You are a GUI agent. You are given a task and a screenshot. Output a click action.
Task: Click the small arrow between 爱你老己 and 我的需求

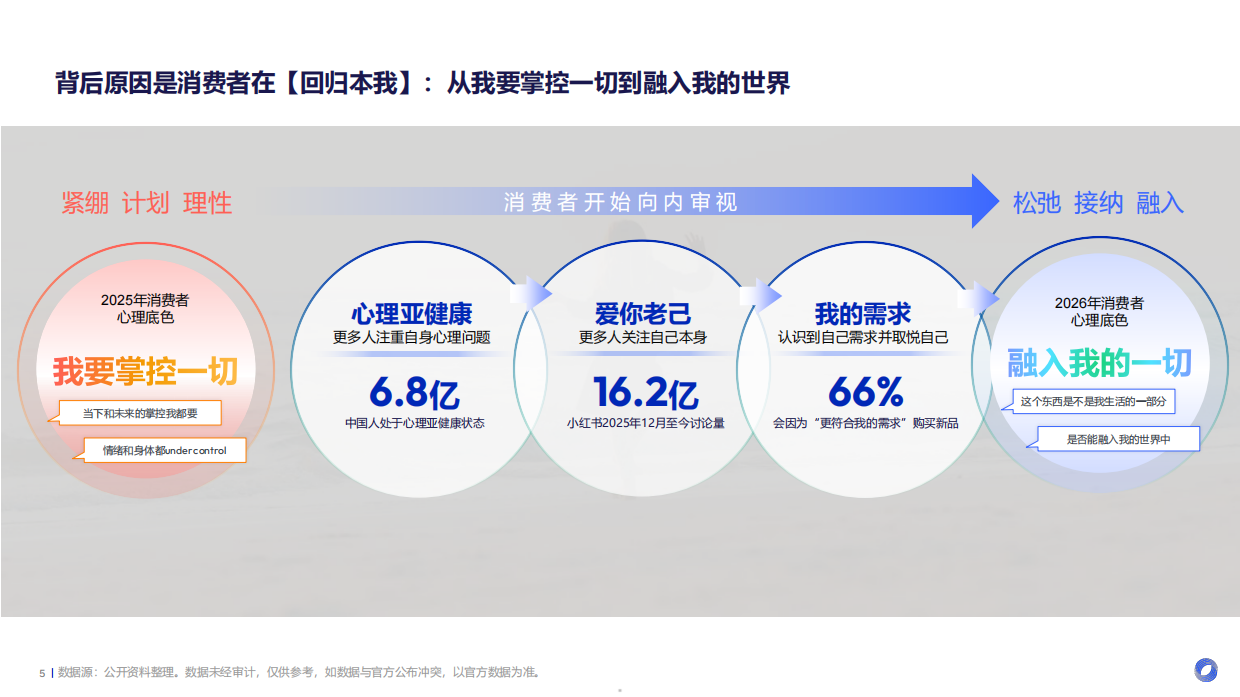pyautogui.click(x=760, y=294)
